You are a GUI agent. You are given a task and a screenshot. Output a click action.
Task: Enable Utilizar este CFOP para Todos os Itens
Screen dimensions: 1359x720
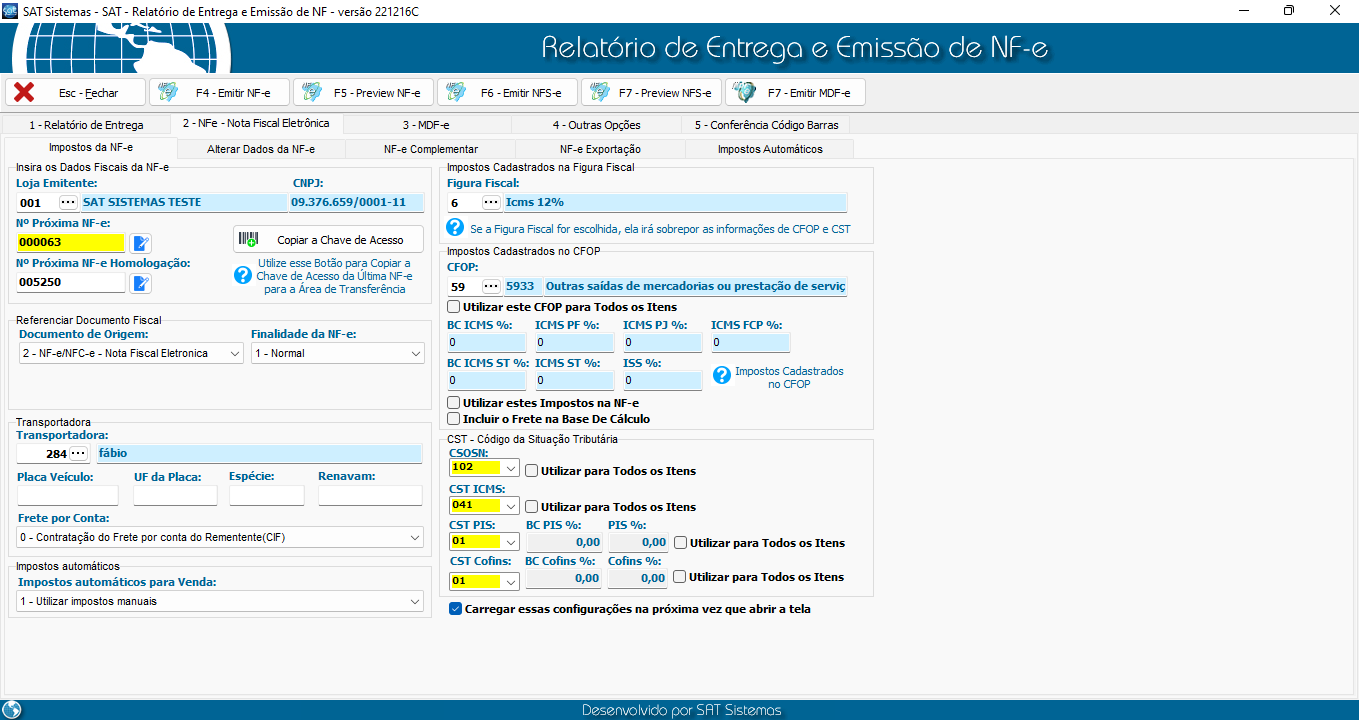click(x=455, y=307)
